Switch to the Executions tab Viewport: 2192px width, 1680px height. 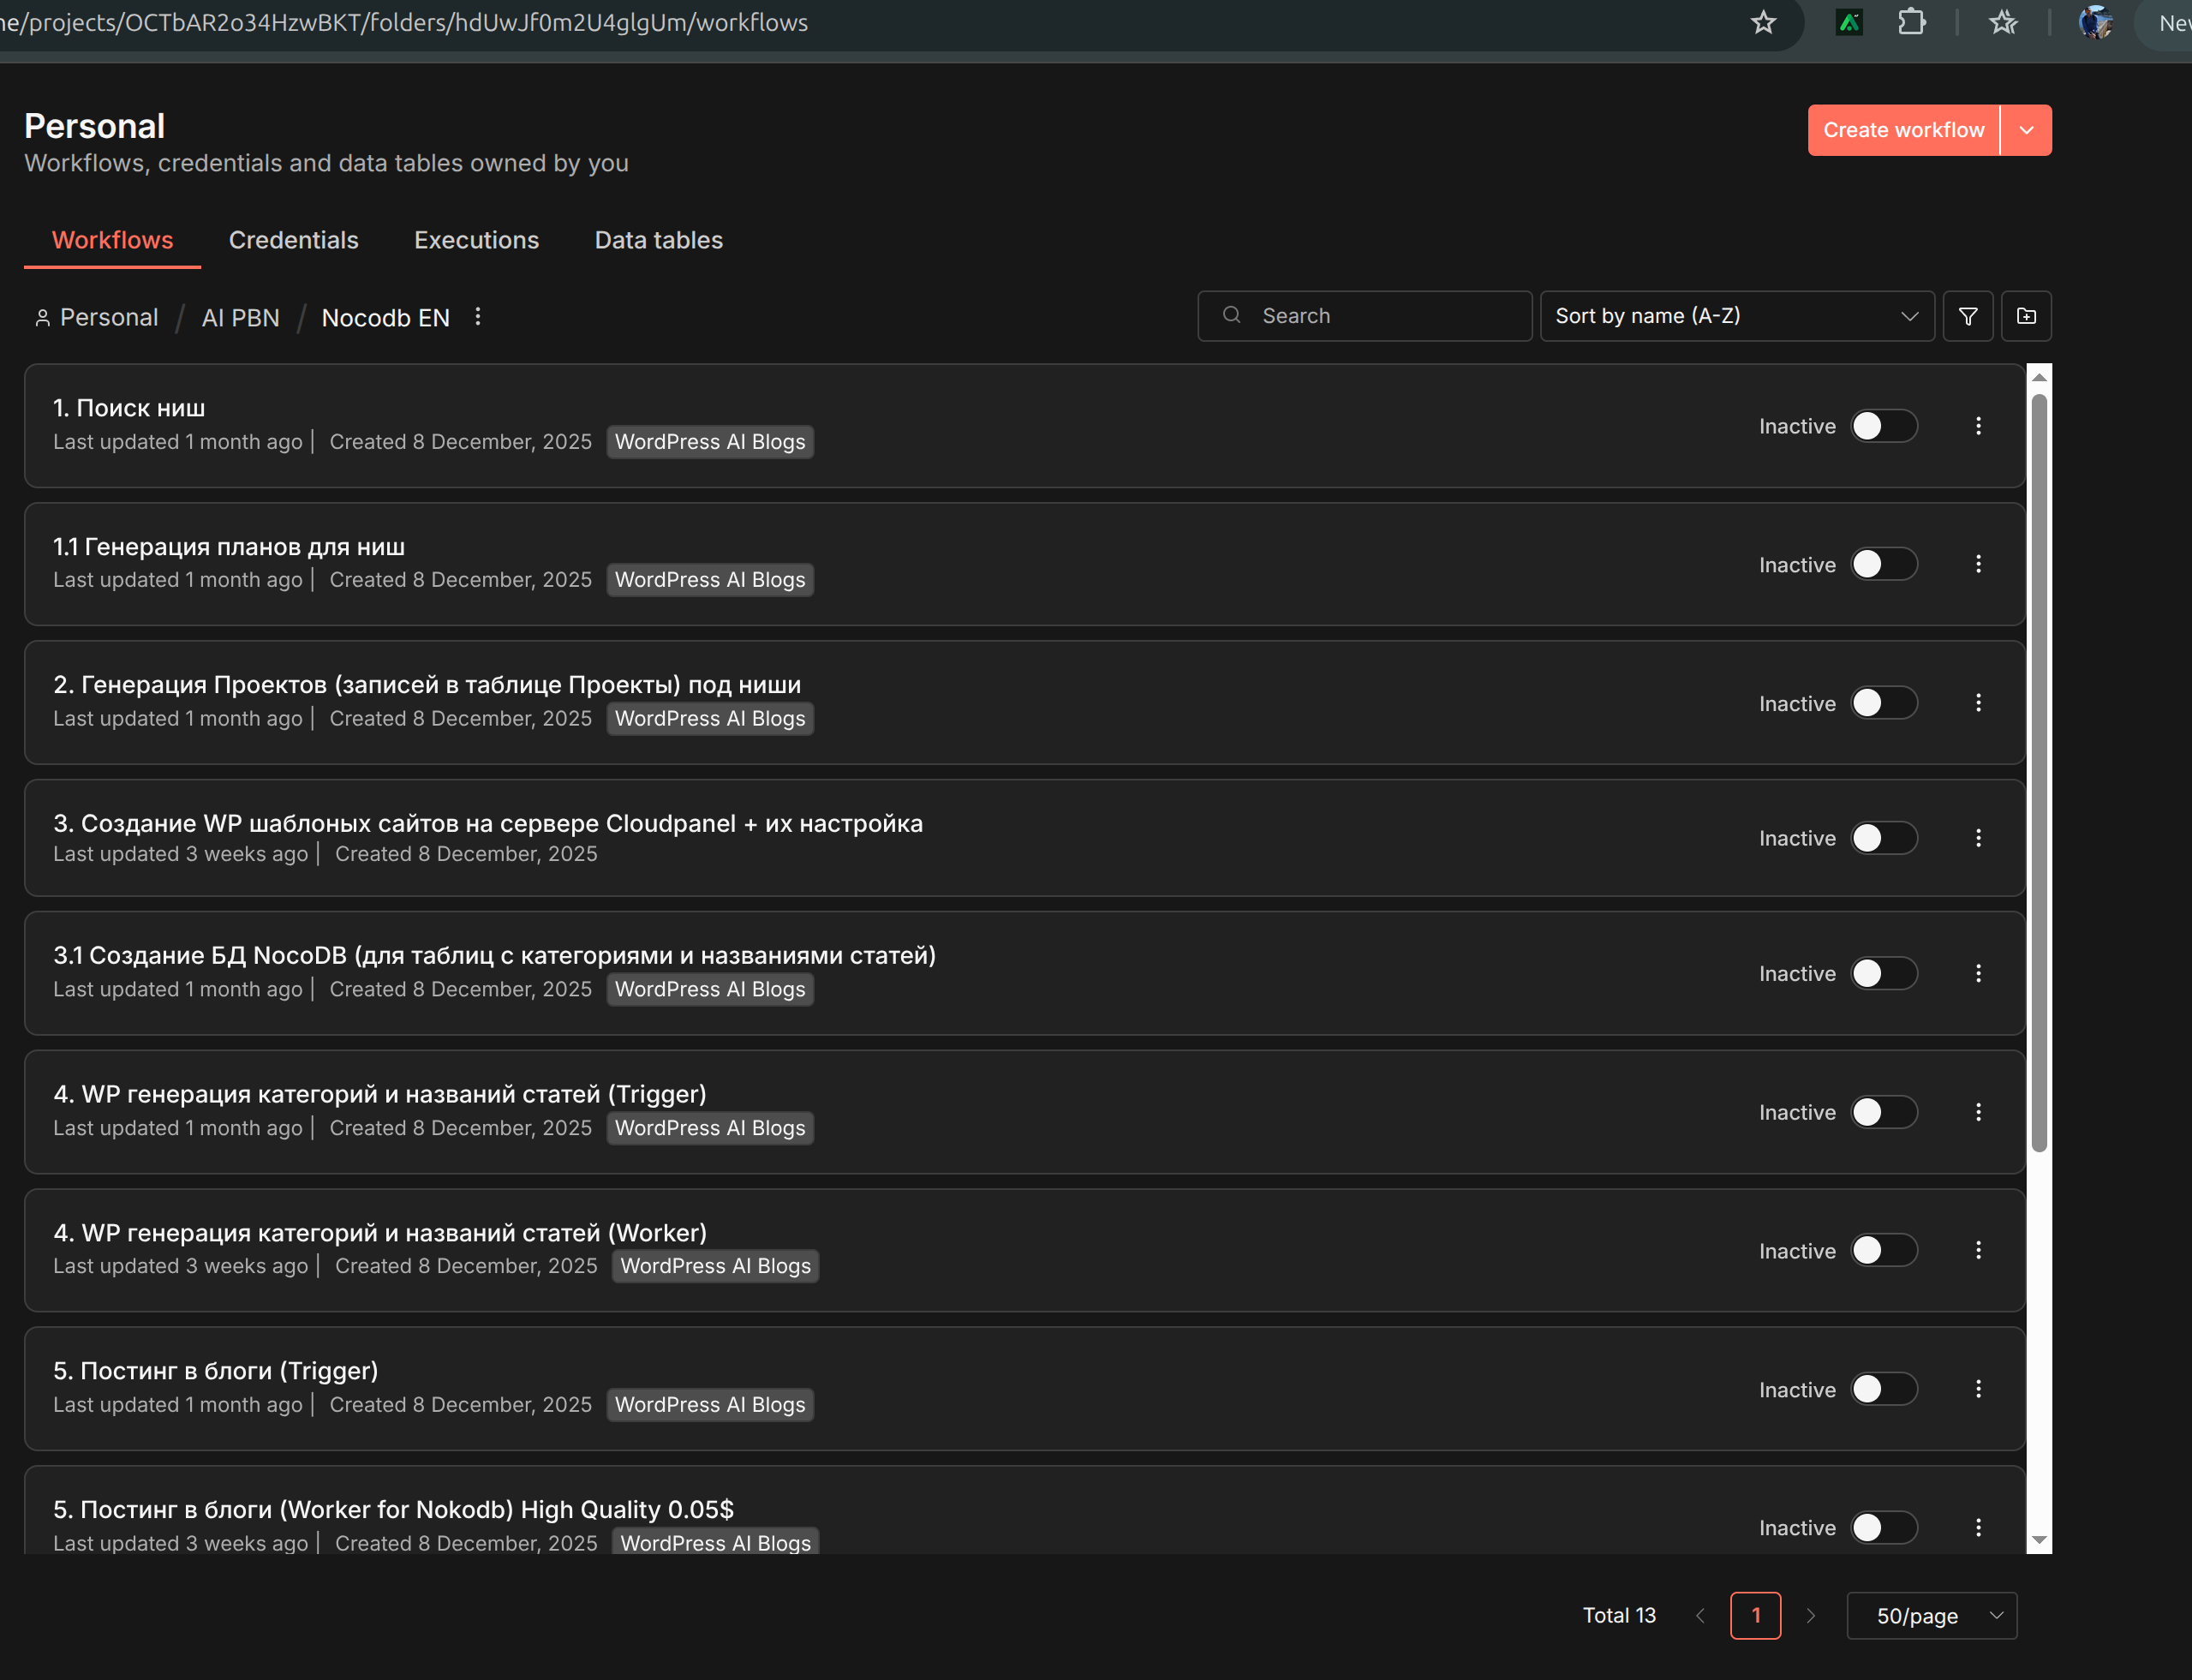(x=476, y=240)
